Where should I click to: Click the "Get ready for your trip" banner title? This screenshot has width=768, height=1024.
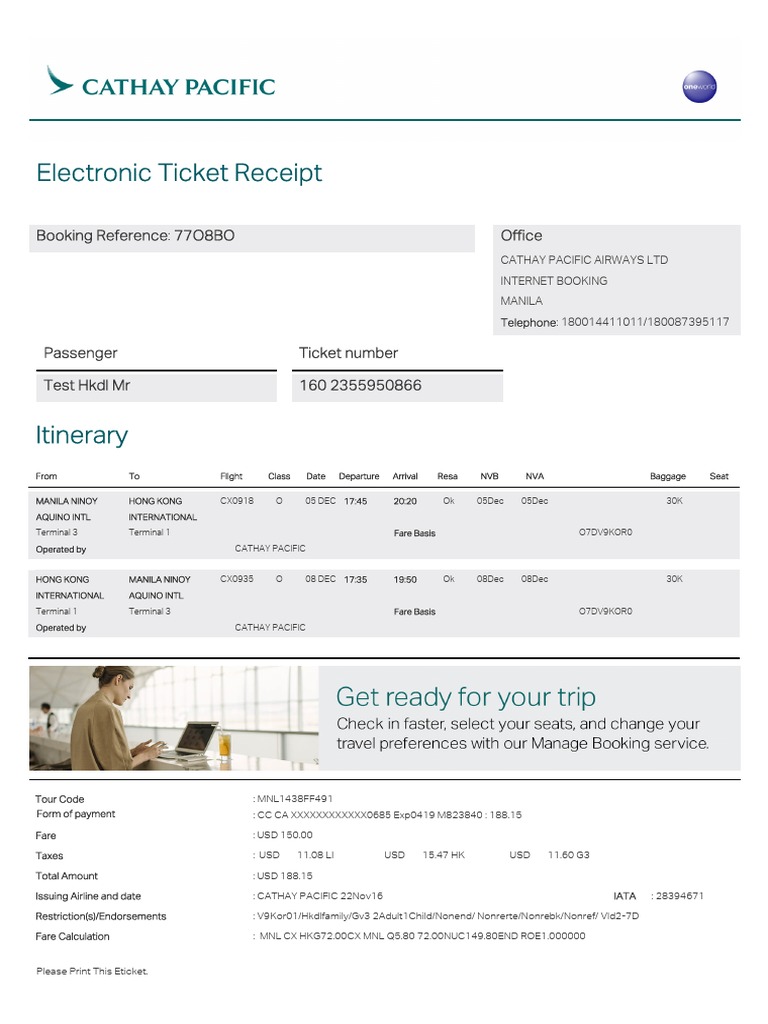(x=466, y=697)
